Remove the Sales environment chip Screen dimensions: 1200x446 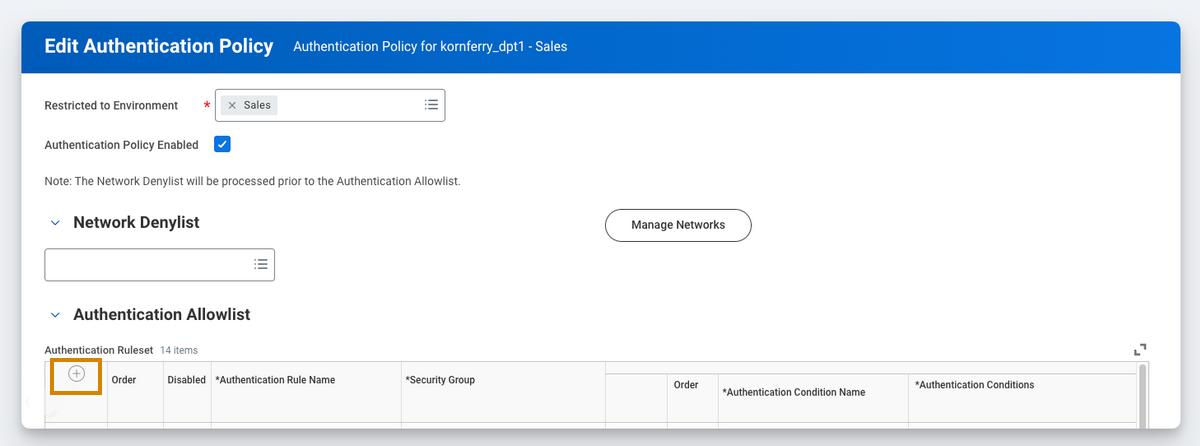coord(232,105)
